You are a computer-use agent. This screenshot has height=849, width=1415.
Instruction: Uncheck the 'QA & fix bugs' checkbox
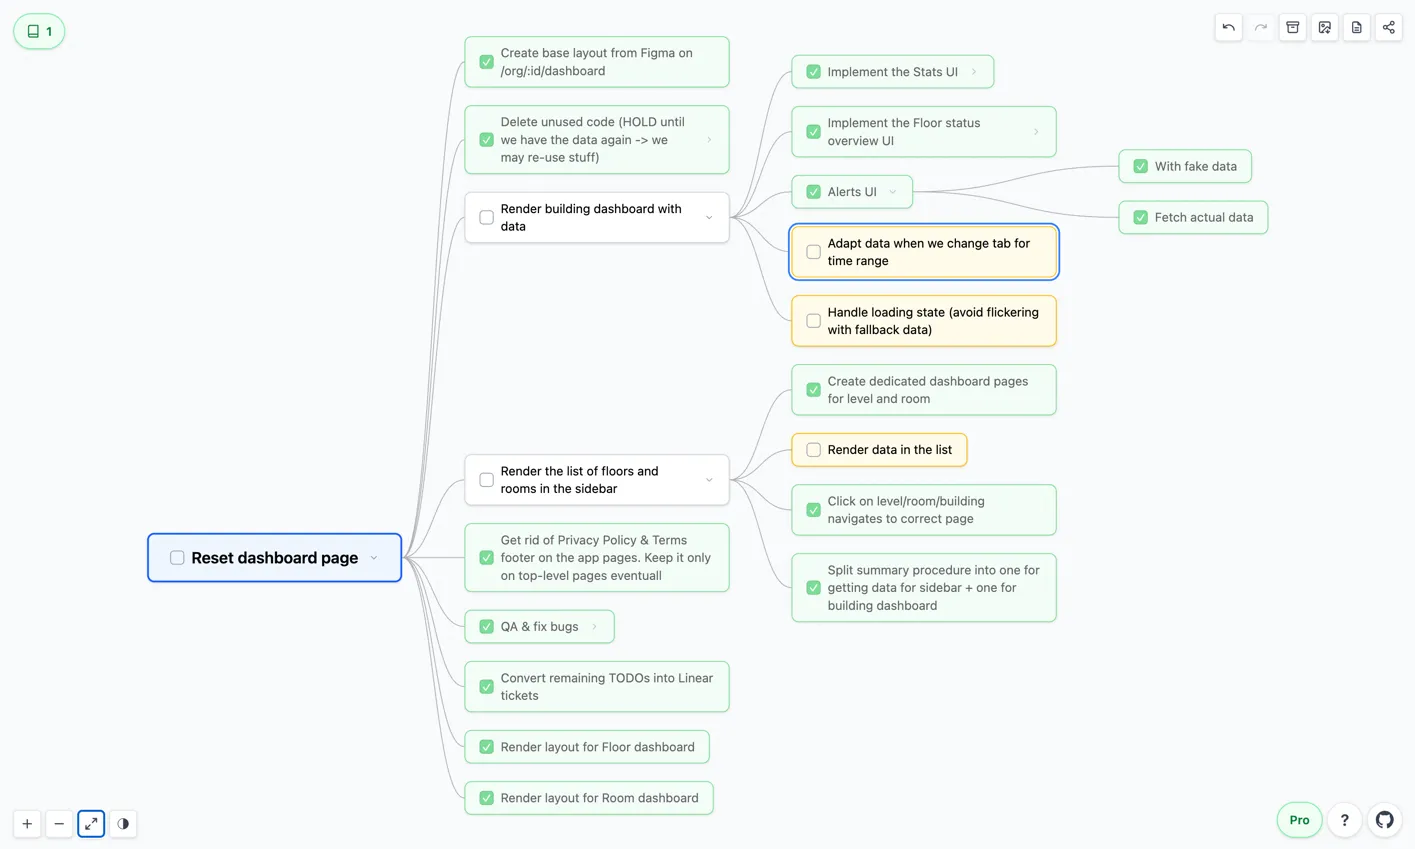tap(486, 627)
